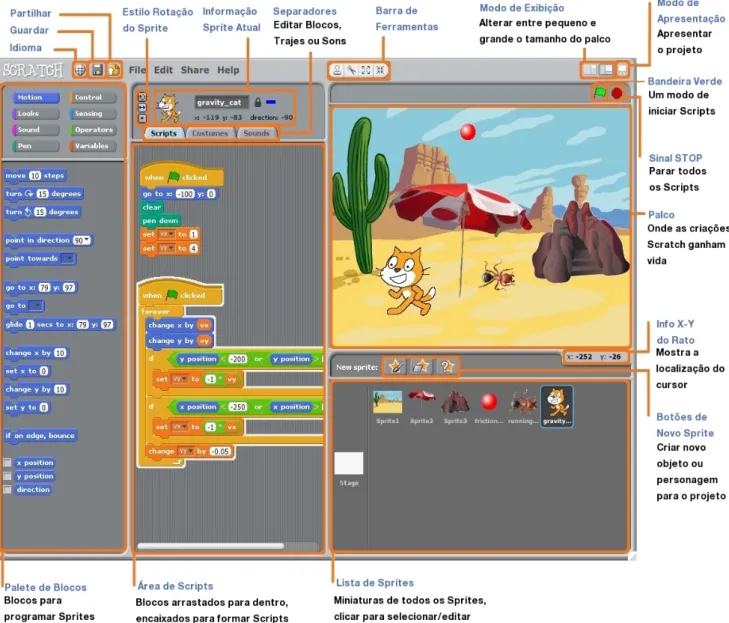Image resolution: width=729 pixels, height=623 pixels.
Task: Click the cat sprite on the stage
Action: pyautogui.click(x=405, y=282)
